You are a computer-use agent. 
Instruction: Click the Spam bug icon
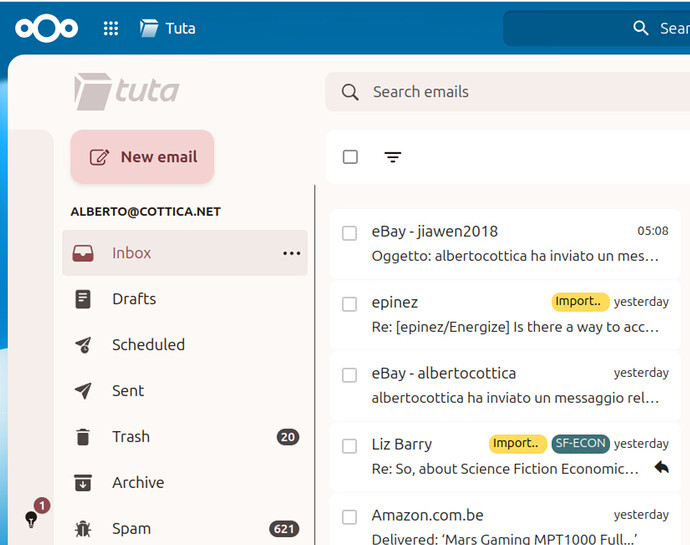point(83,529)
